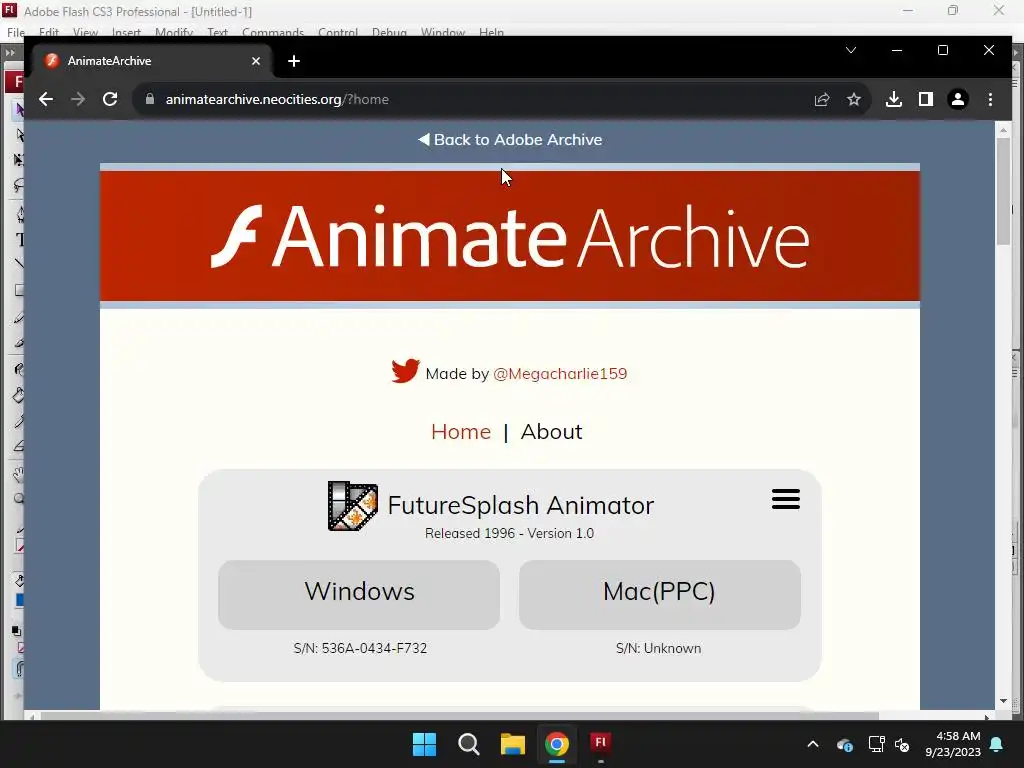
Task: Bookmark this page with the star icon
Action: [854, 99]
